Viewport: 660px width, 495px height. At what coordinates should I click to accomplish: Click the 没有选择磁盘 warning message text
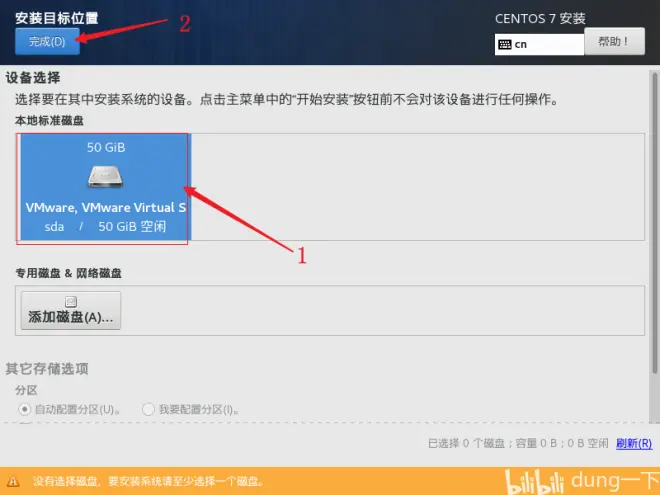pyautogui.click(x=148, y=481)
